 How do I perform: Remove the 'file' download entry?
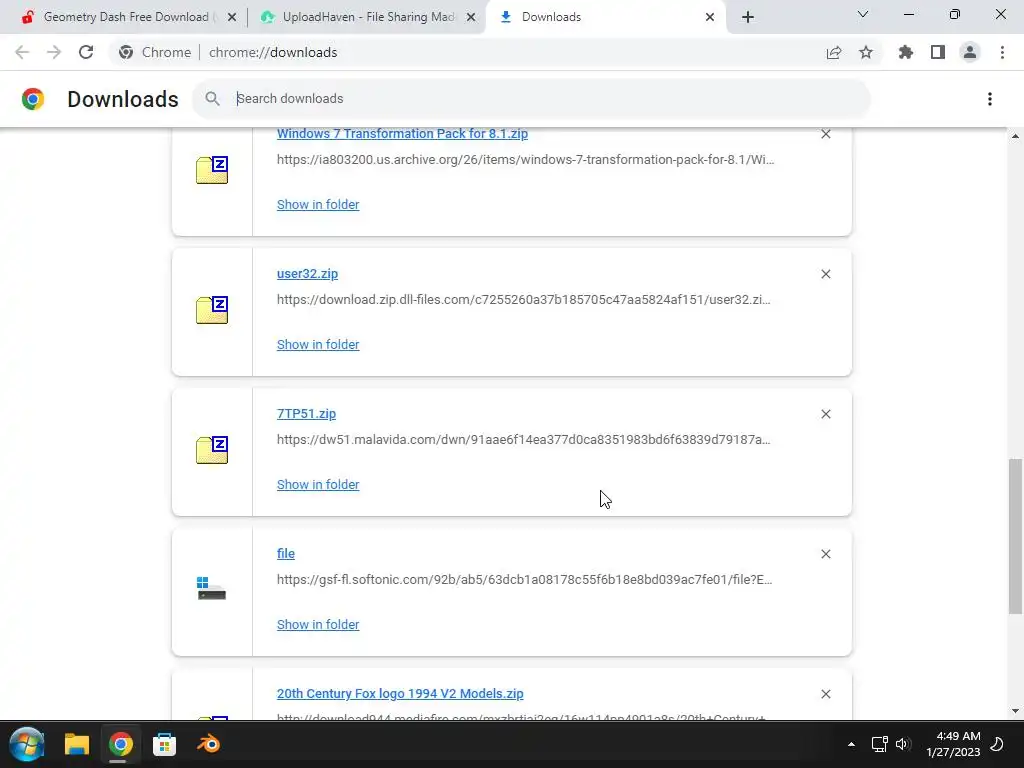(825, 554)
